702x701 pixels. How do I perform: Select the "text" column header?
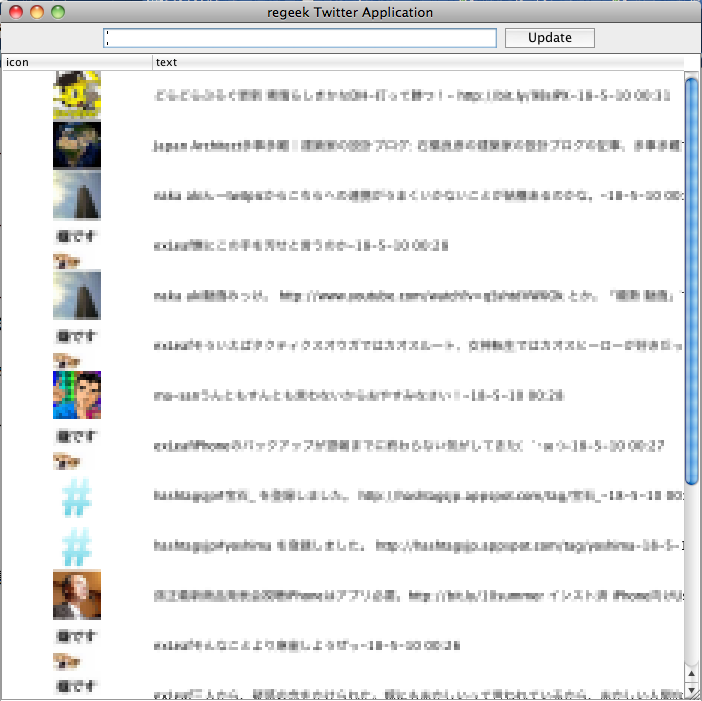click(x=418, y=62)
